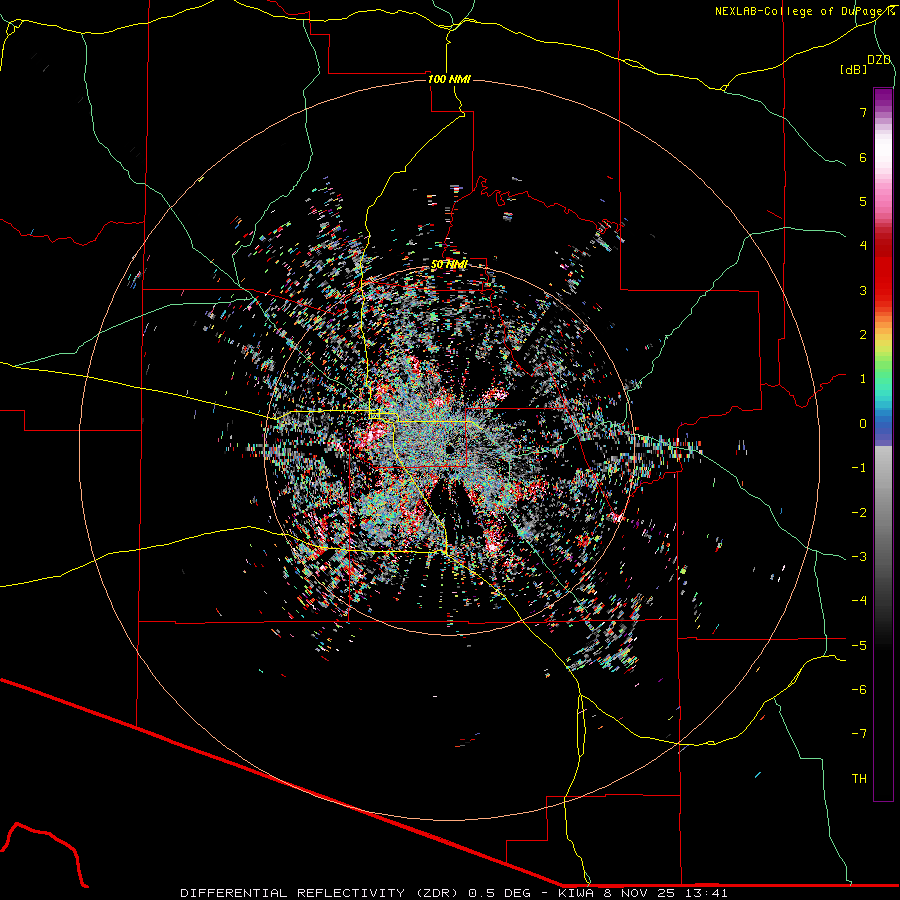Image resolution: width=900 pixels, height=900 pixels.
Task: Click the 100 NMI range ring label
Action: [x=449, y=79]
